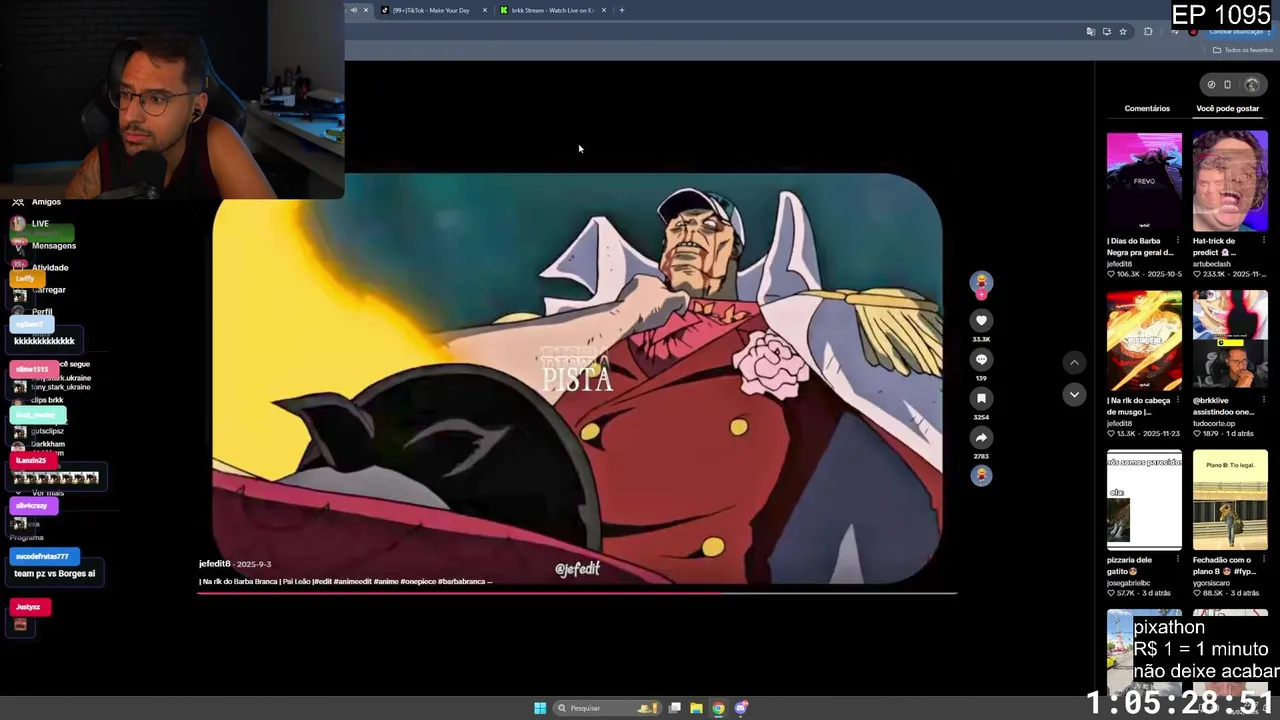Open a new browser tab with plus

click(x=622, y=10)
